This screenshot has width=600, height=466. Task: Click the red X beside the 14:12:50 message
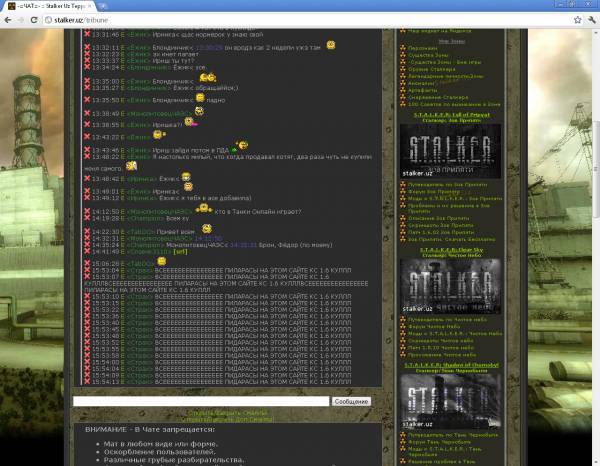click(86, 211)
